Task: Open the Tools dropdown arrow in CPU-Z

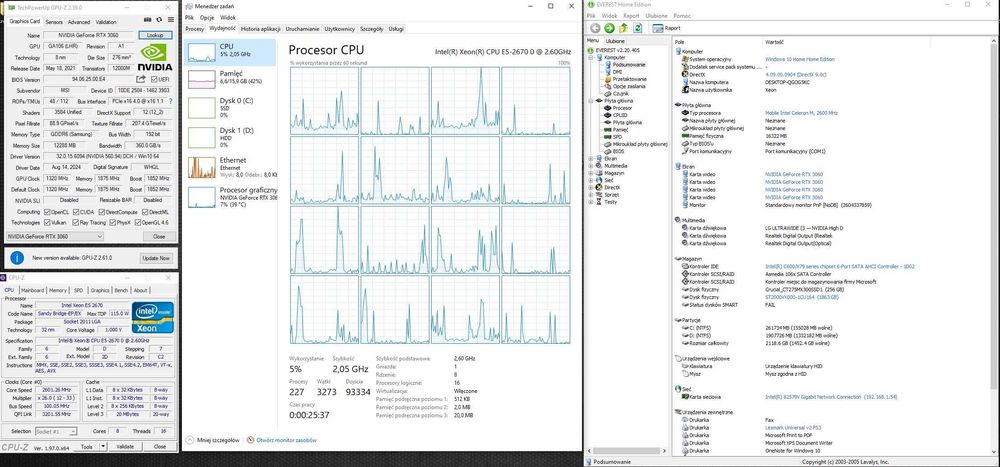Action: 103,447
